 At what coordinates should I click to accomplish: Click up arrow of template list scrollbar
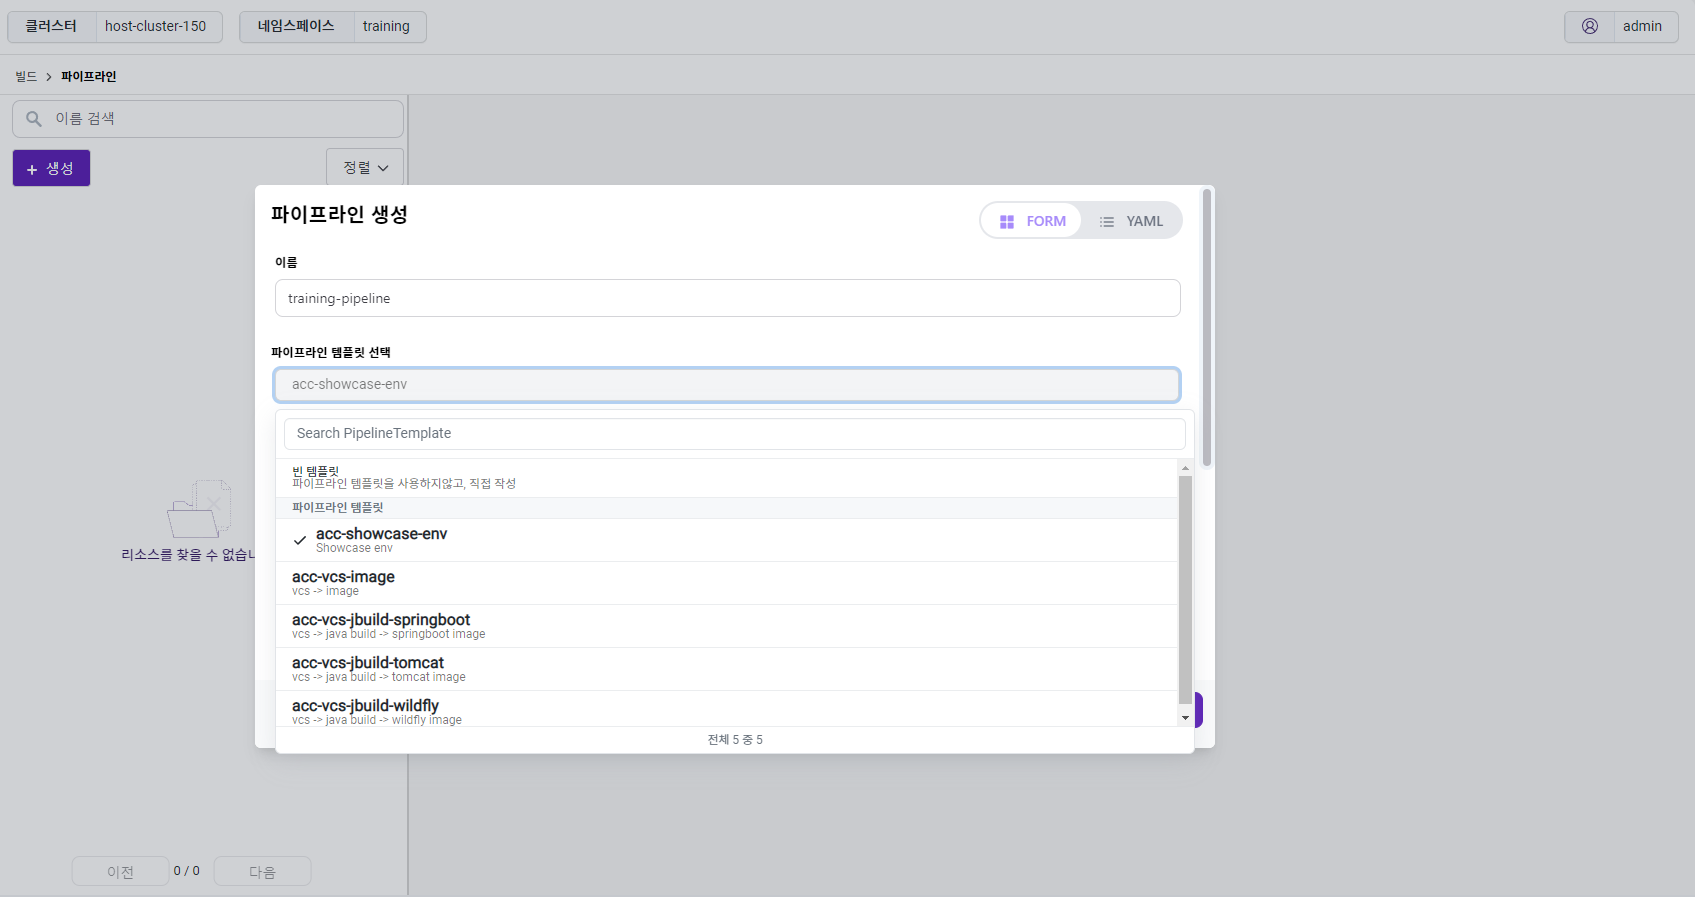point(1185,467)
